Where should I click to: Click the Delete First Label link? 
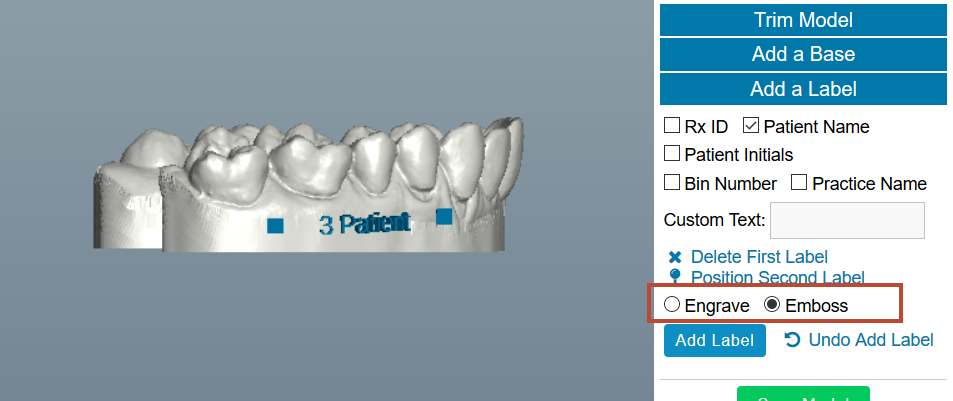[x=759, y=257]
